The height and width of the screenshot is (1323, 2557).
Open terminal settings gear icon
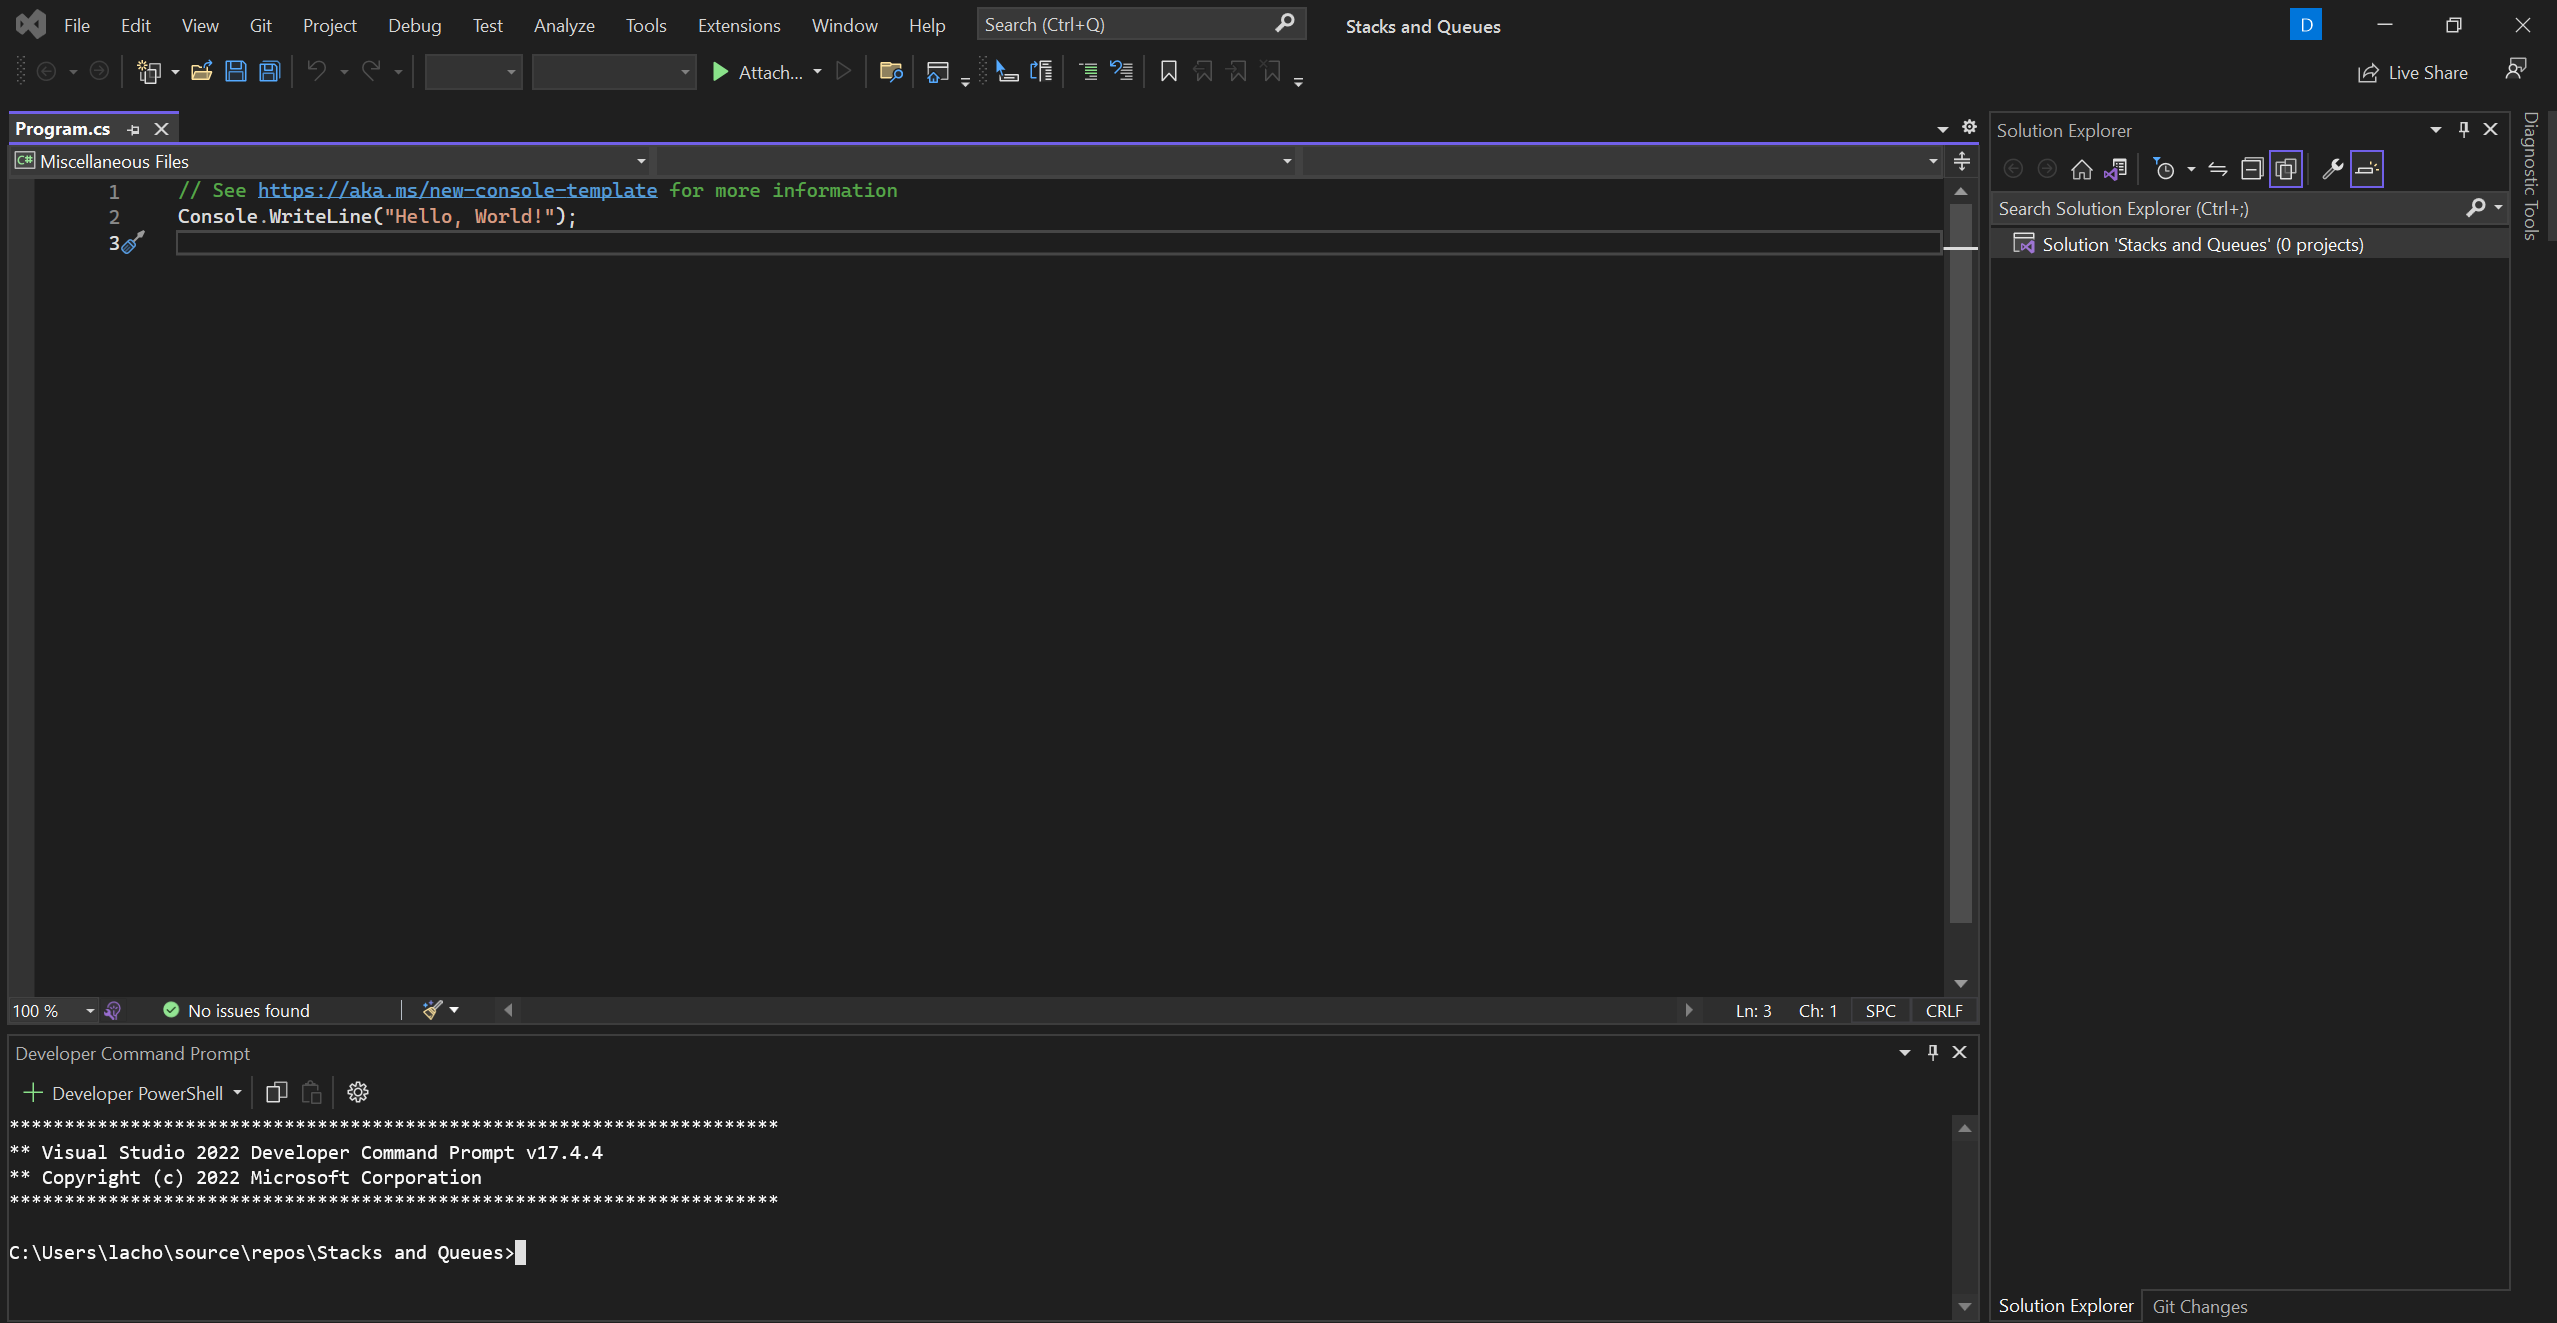coord(357,1092)
